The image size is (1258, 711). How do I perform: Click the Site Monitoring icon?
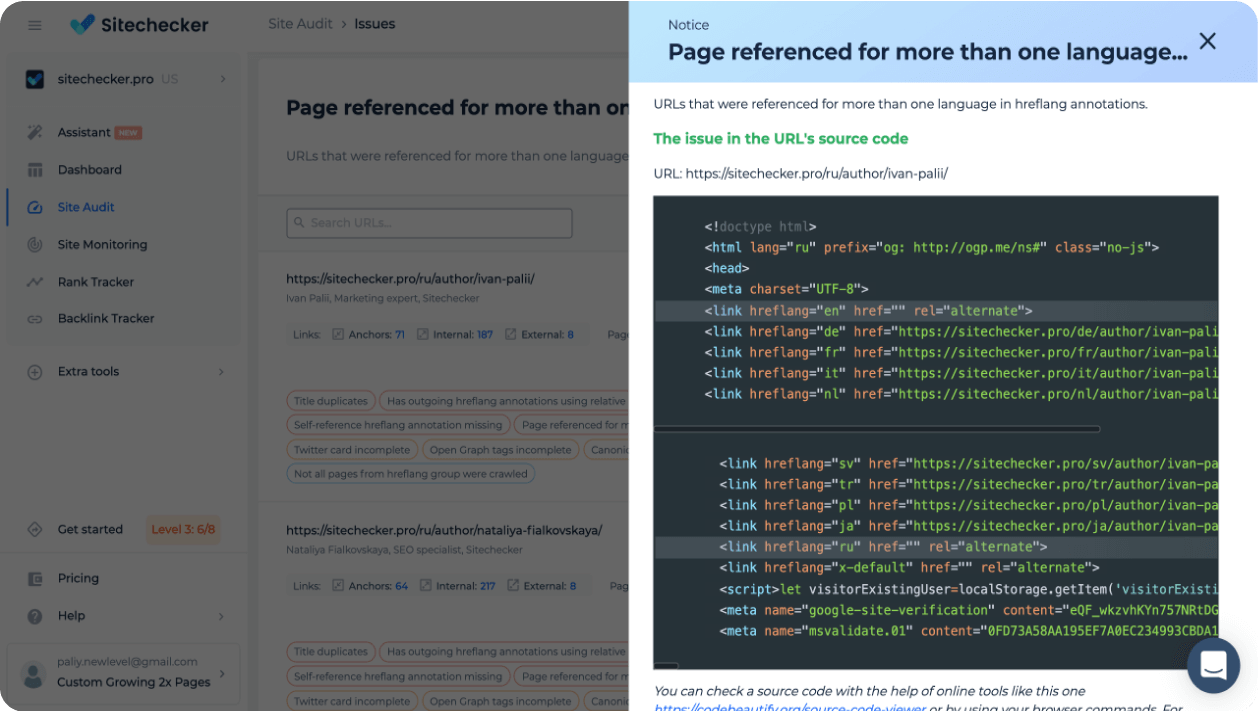[35, 244]
